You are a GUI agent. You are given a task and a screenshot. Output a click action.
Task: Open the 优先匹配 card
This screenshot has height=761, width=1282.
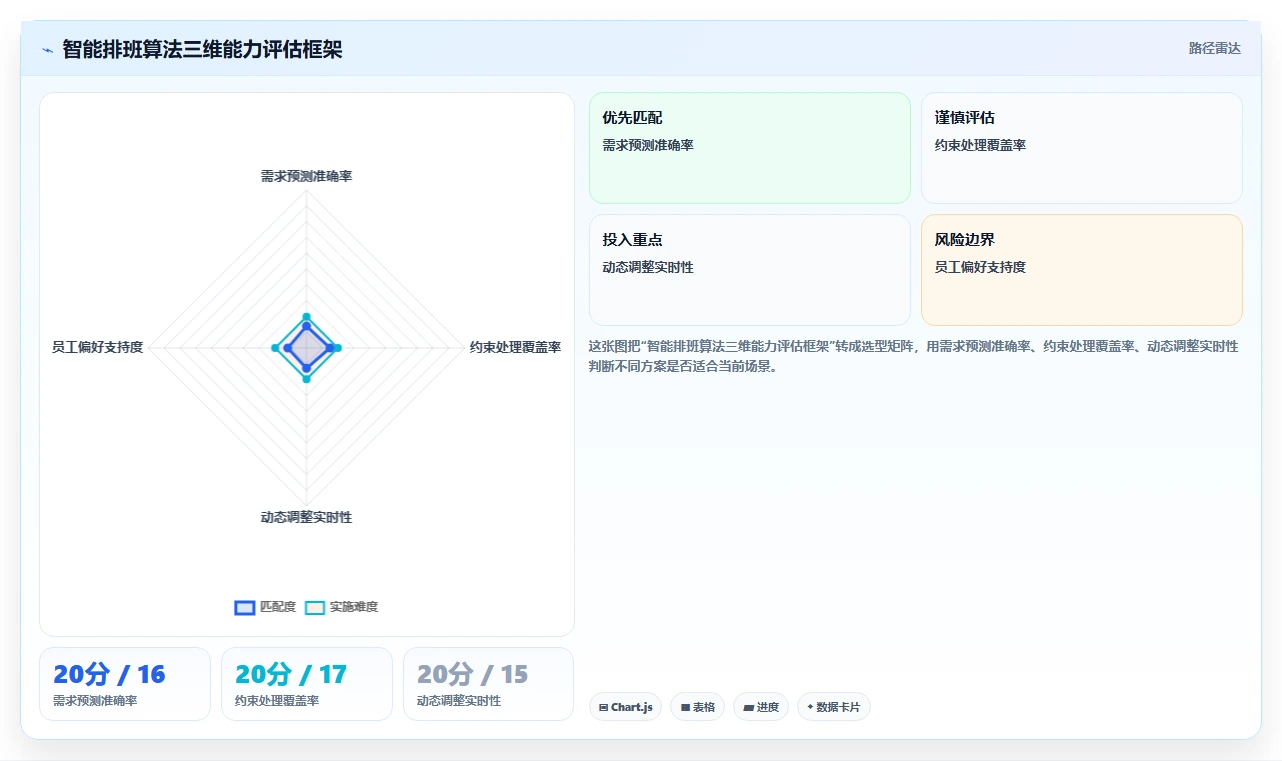point(750,148)
